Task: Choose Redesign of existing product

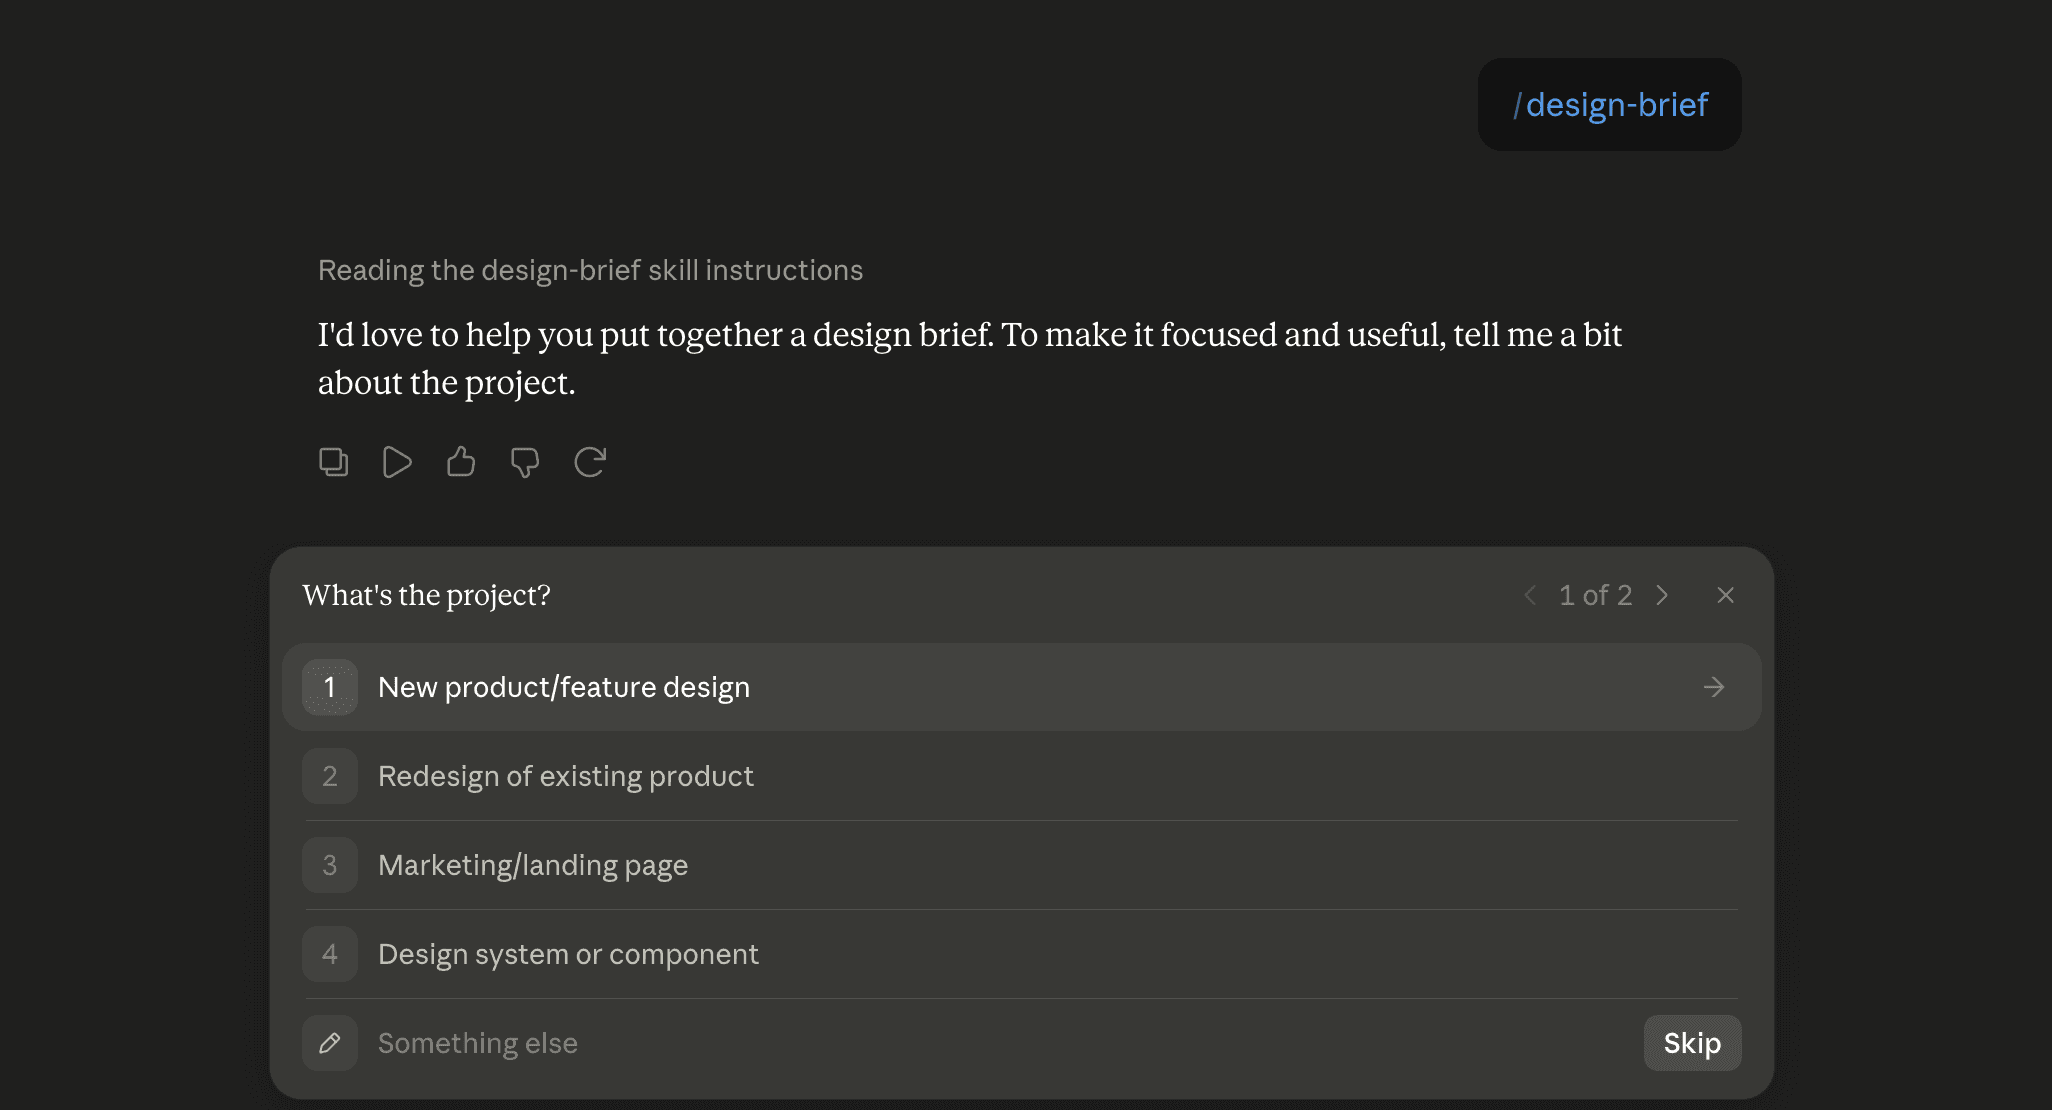Action: tap(1021, 776)
